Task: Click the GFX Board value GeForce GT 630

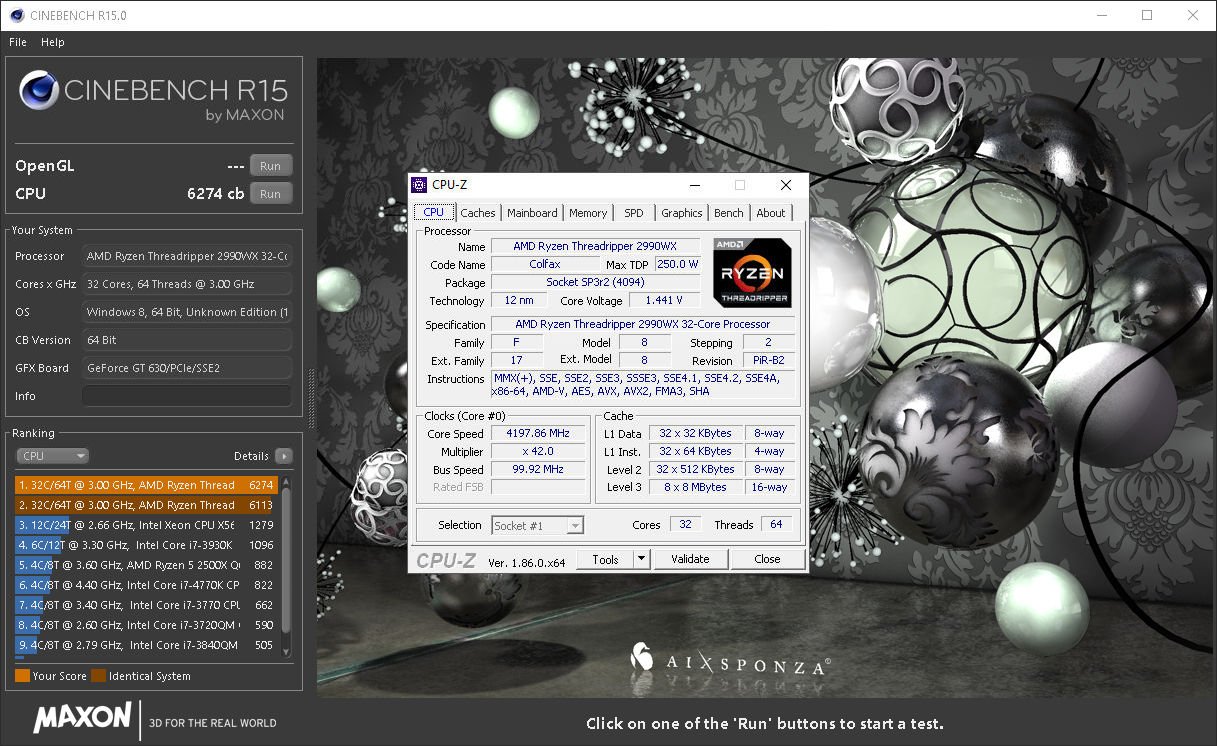Action: [187, 368]
